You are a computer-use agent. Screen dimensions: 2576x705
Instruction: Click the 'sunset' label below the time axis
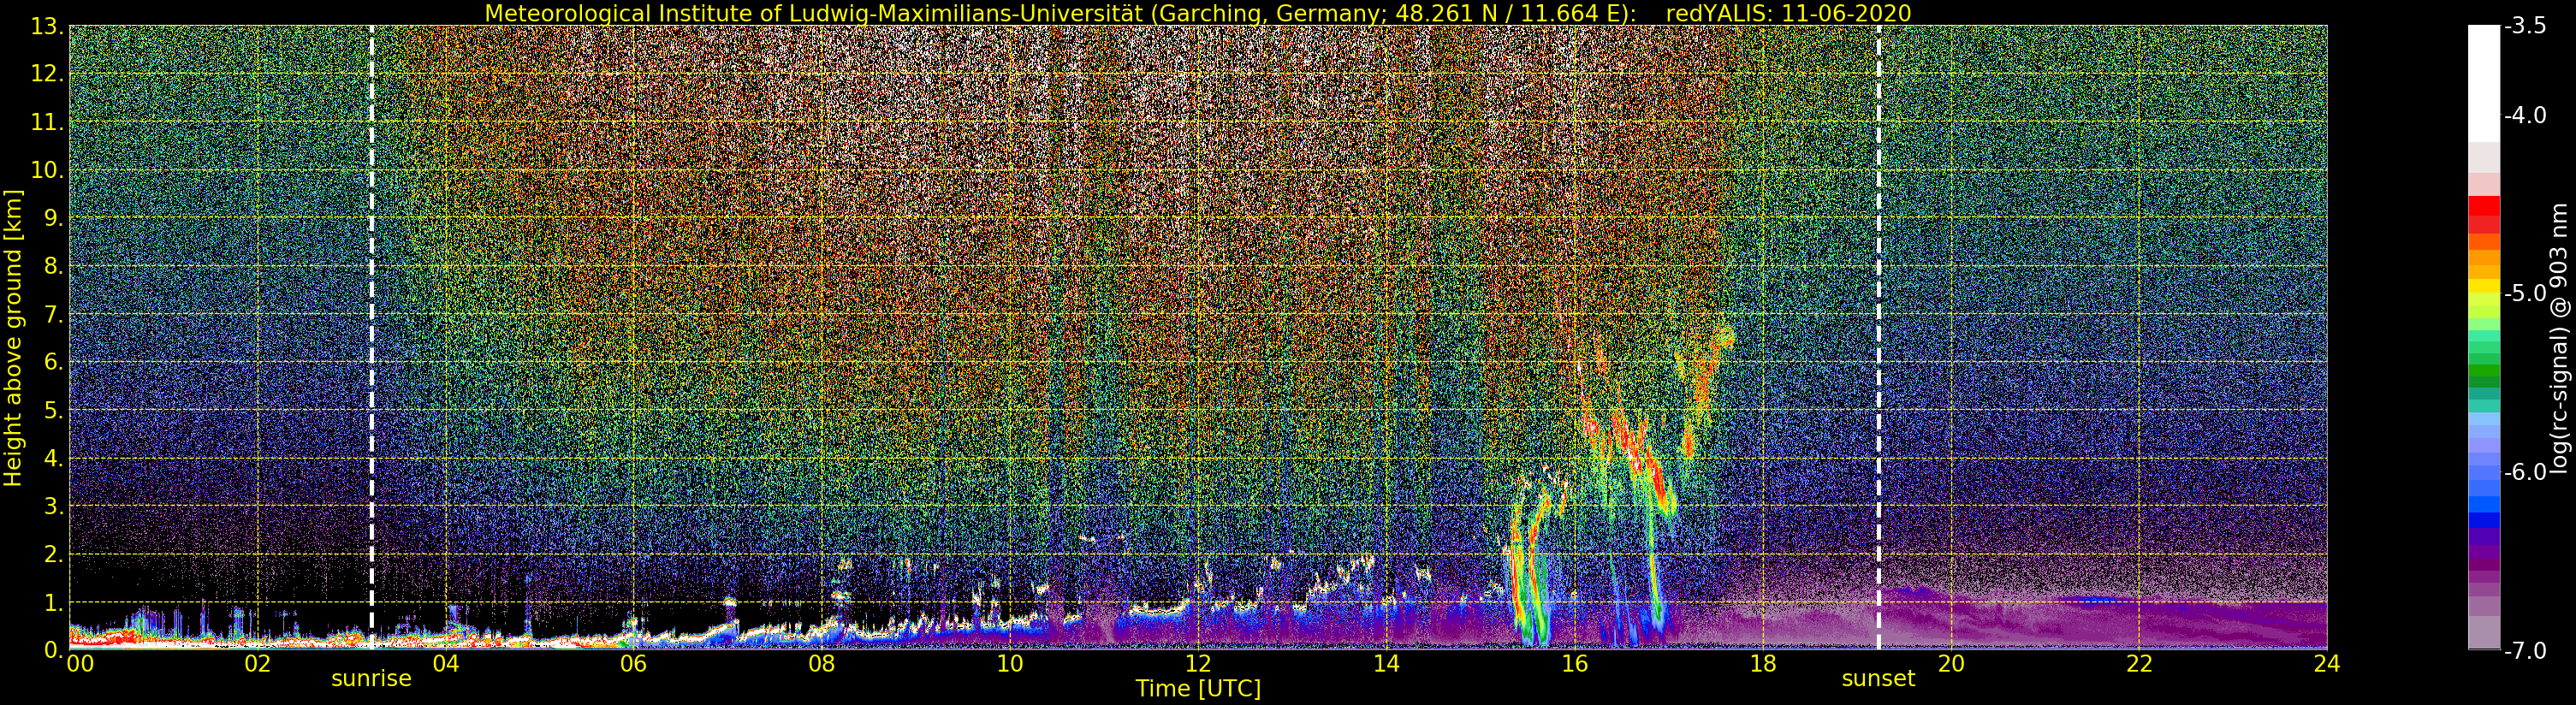point(1878,678)
